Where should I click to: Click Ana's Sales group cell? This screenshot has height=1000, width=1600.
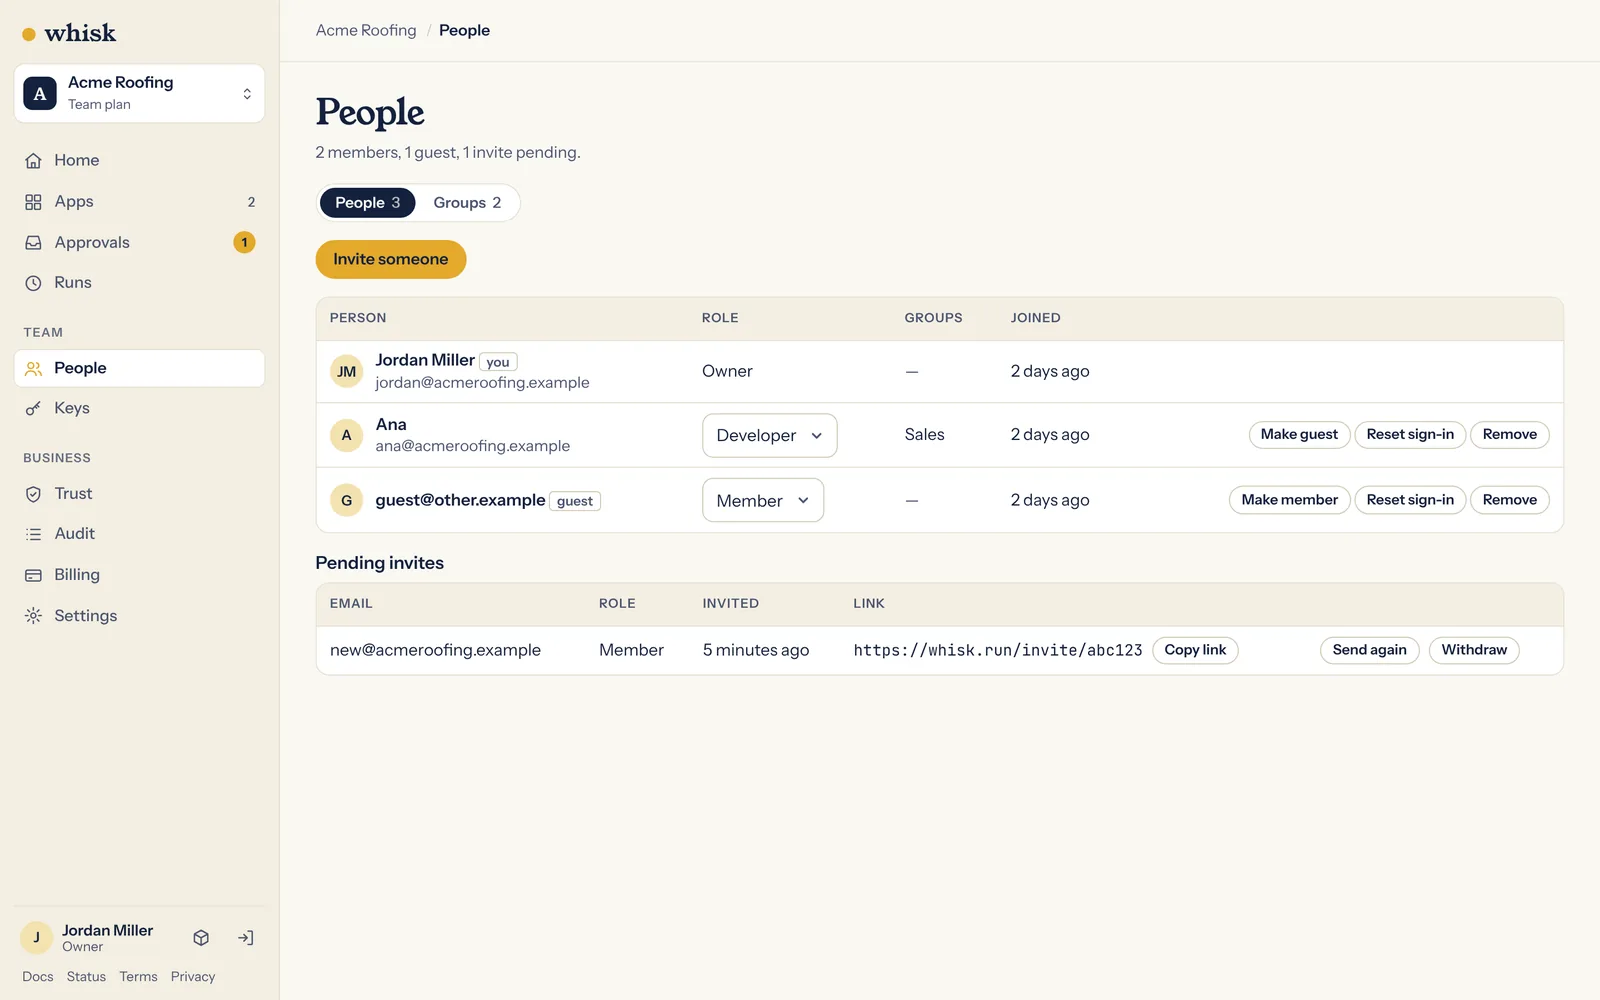925,435
